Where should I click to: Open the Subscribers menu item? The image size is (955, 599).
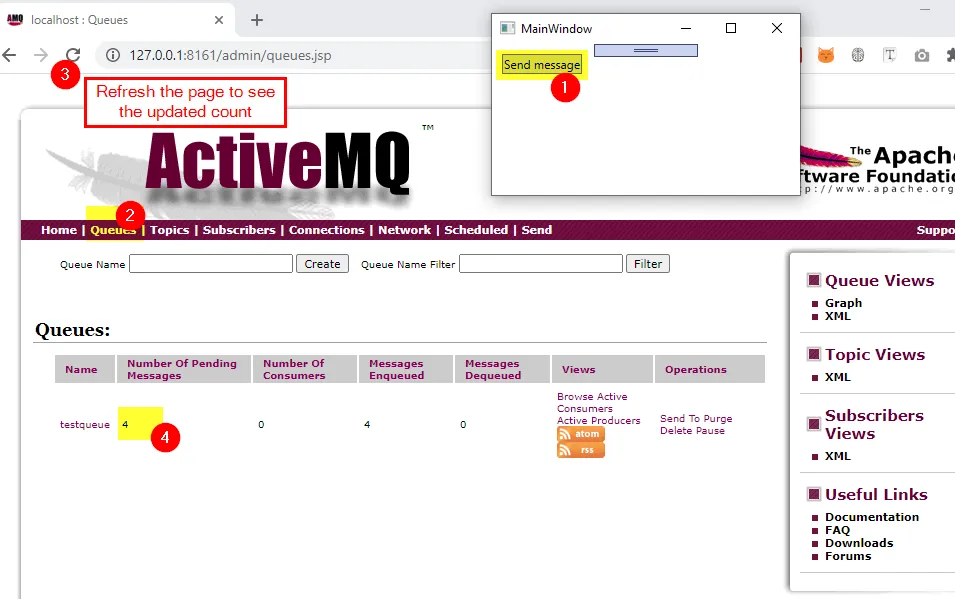pyautogui.click(x=239, y=230)
